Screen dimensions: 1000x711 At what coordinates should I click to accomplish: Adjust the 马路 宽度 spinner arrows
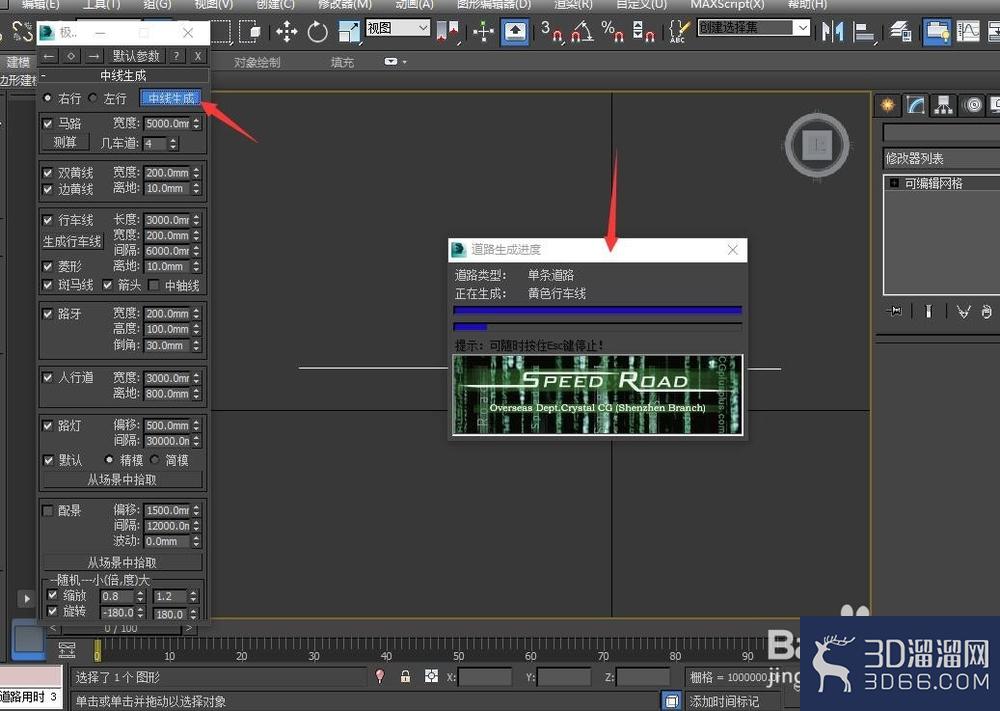pyautogui.click(x=196, y=124)
